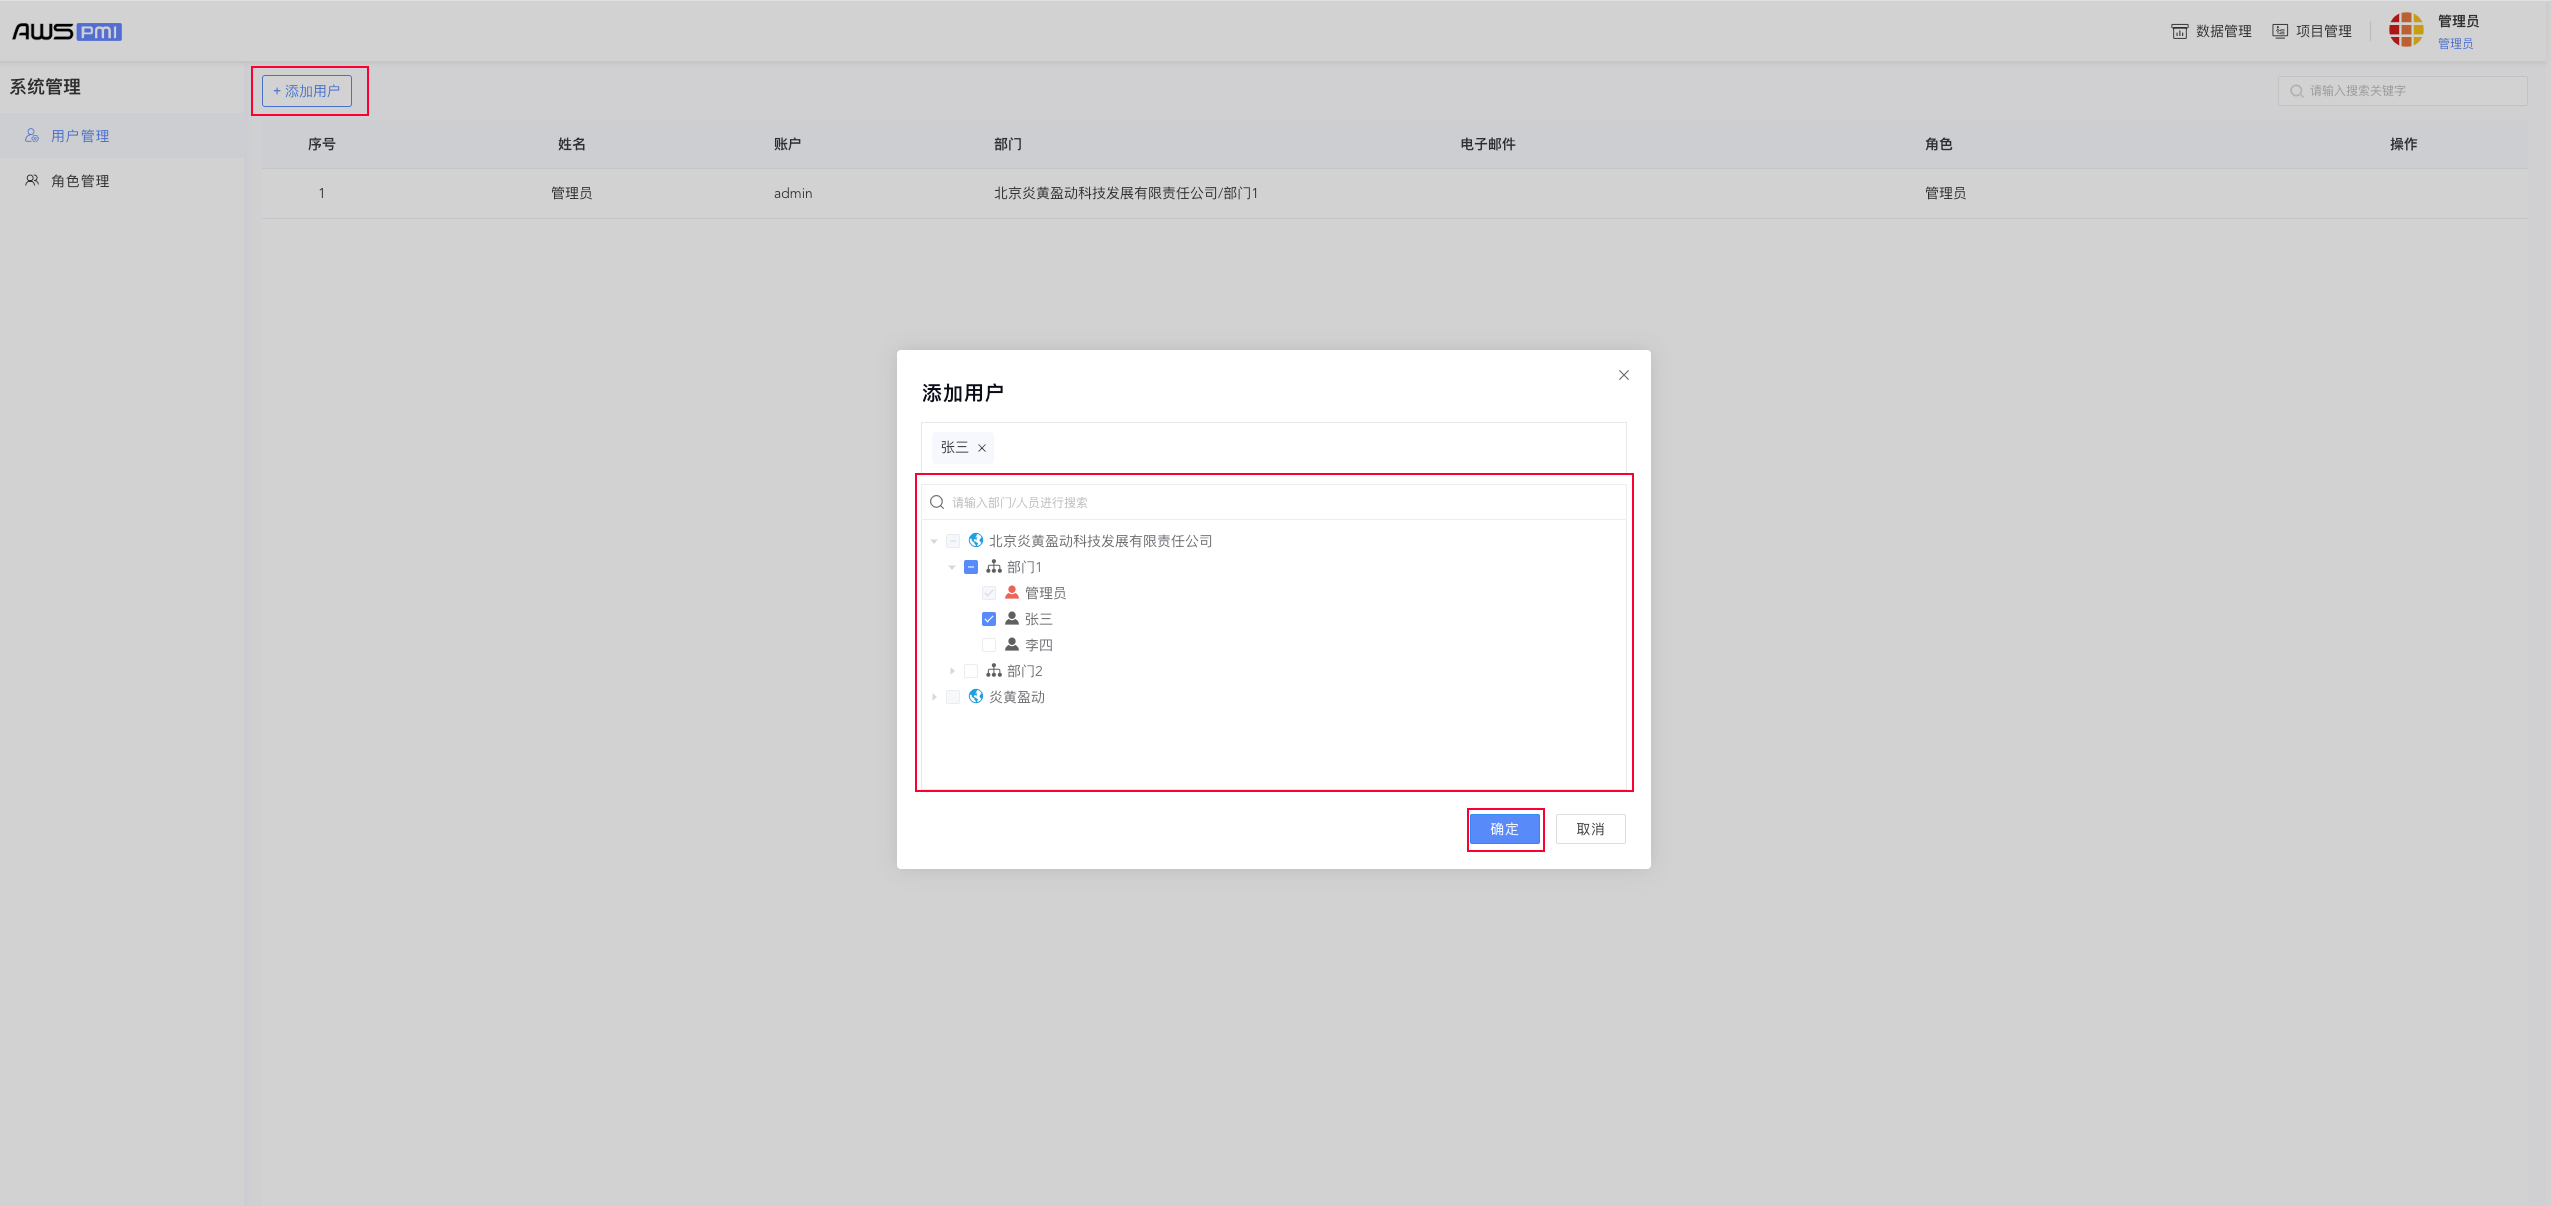Image resolution: width=2551 pixels, height=1206 pixels.
Task: Click the 添加用户 button
Action: [x=306, y=91]
